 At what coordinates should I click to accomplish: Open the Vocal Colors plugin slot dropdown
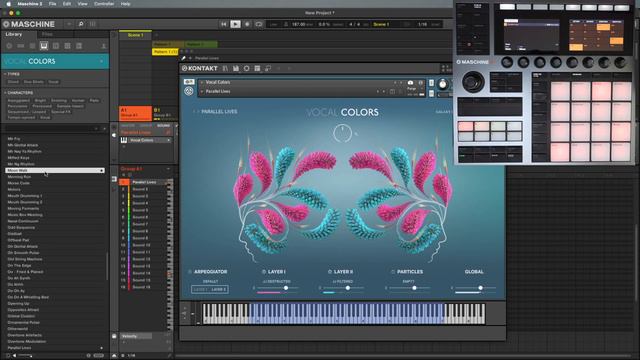point(169,140)
